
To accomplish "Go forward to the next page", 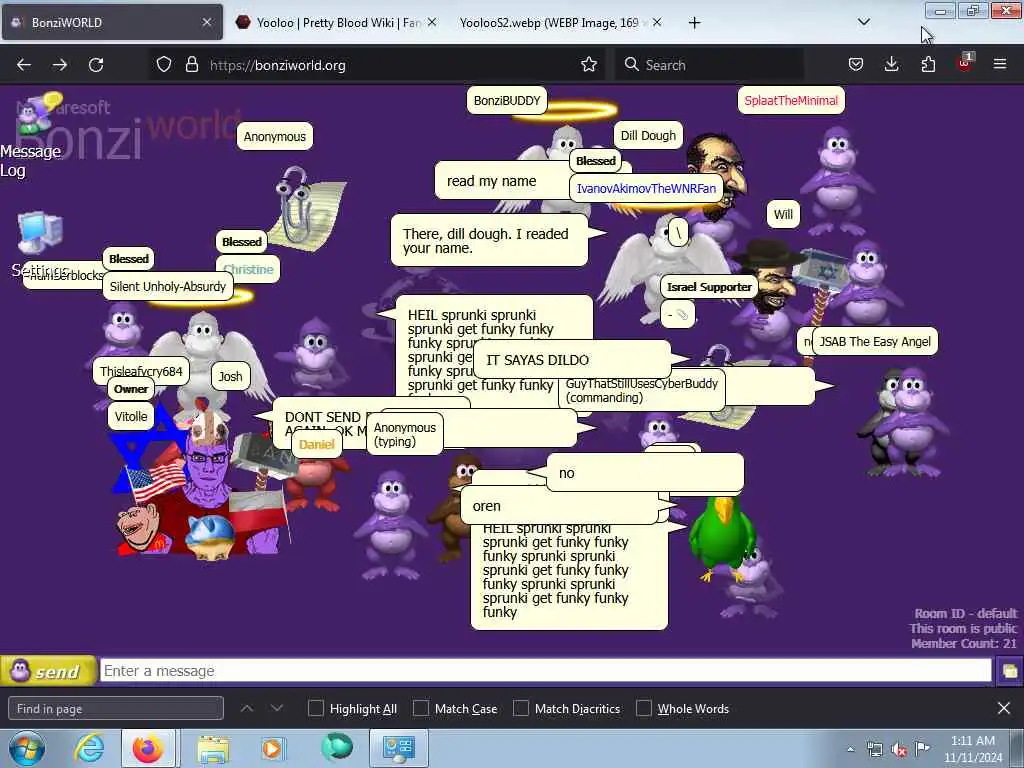I will [x=60, y=65].
